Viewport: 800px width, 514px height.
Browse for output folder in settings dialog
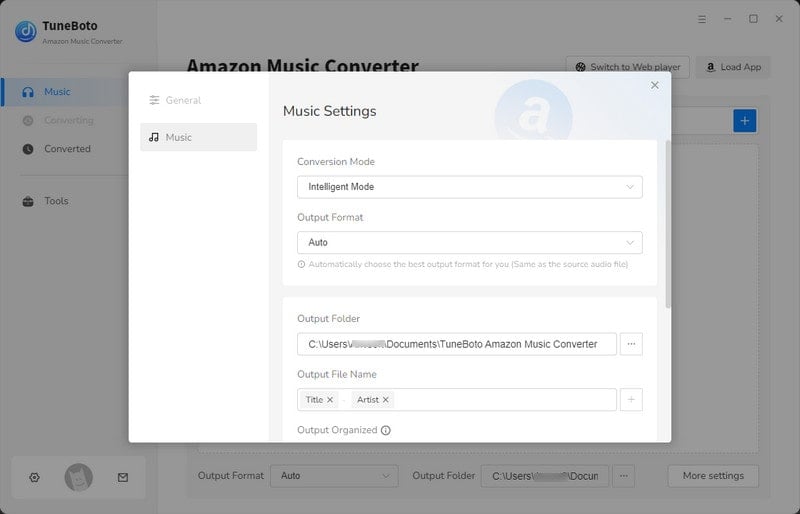click(631, 344)
